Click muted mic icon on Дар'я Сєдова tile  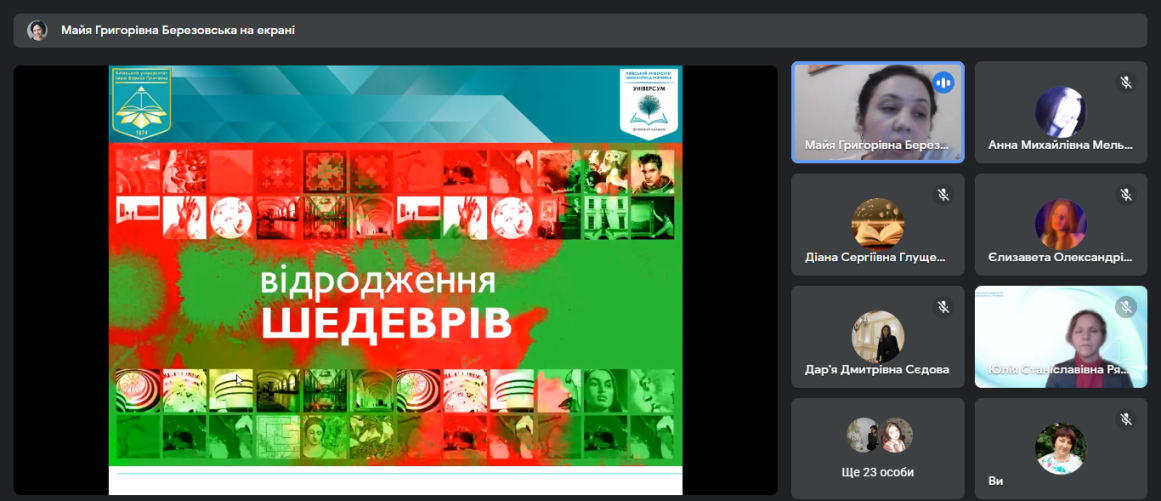[943, 306]
